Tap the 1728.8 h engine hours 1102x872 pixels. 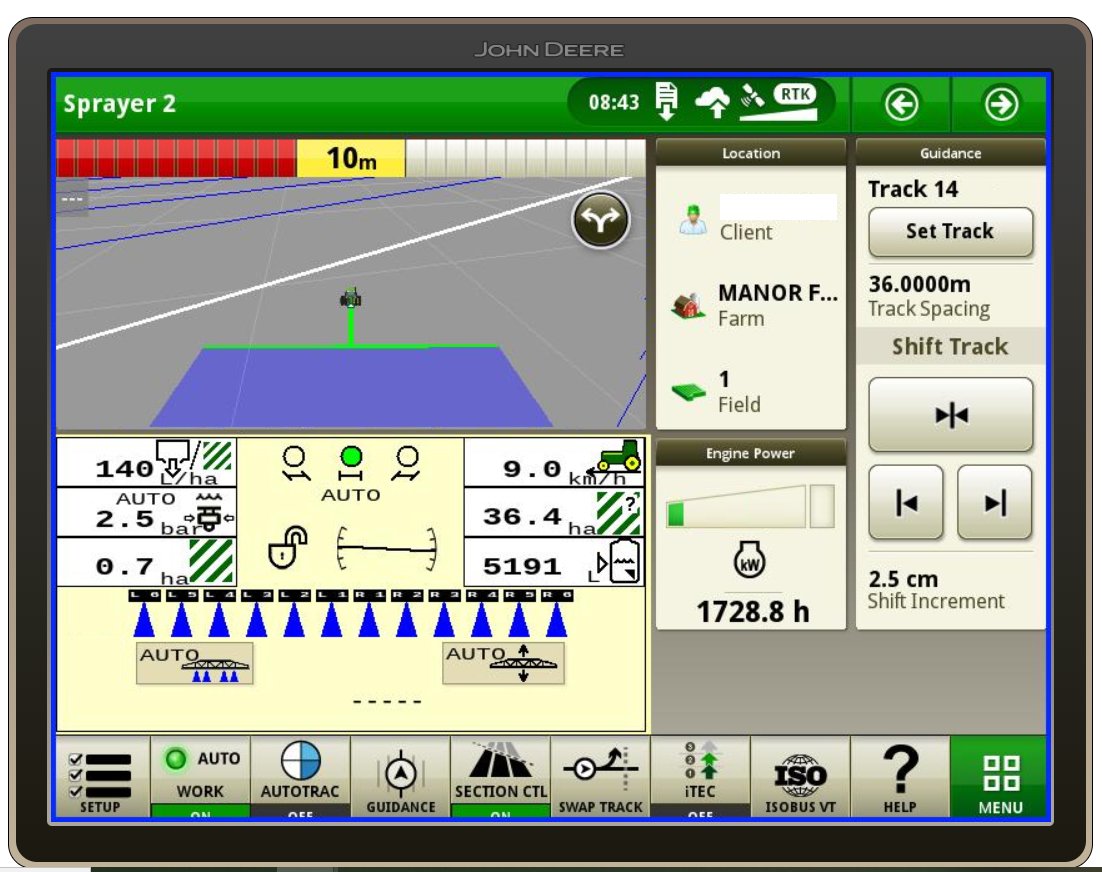pos(753,611)
